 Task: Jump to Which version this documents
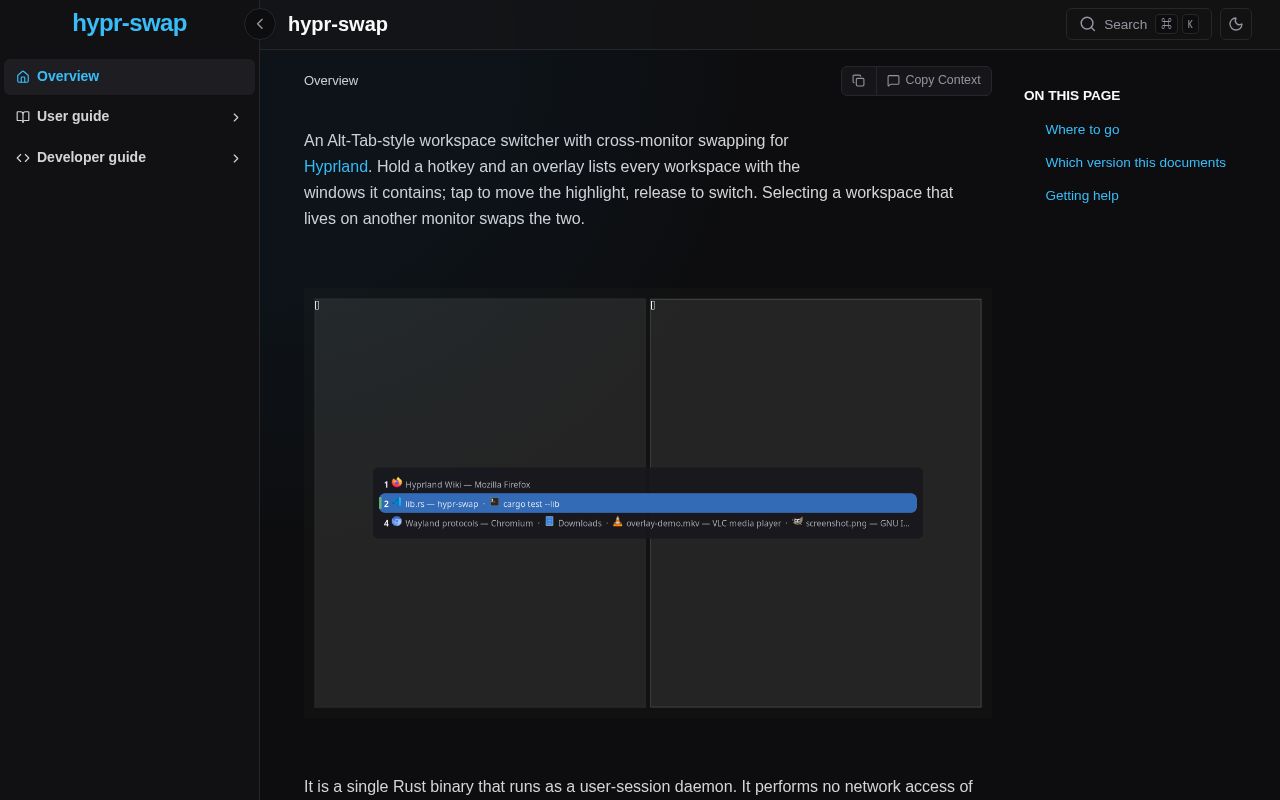pyautogui.click(x=1135, y=163)
